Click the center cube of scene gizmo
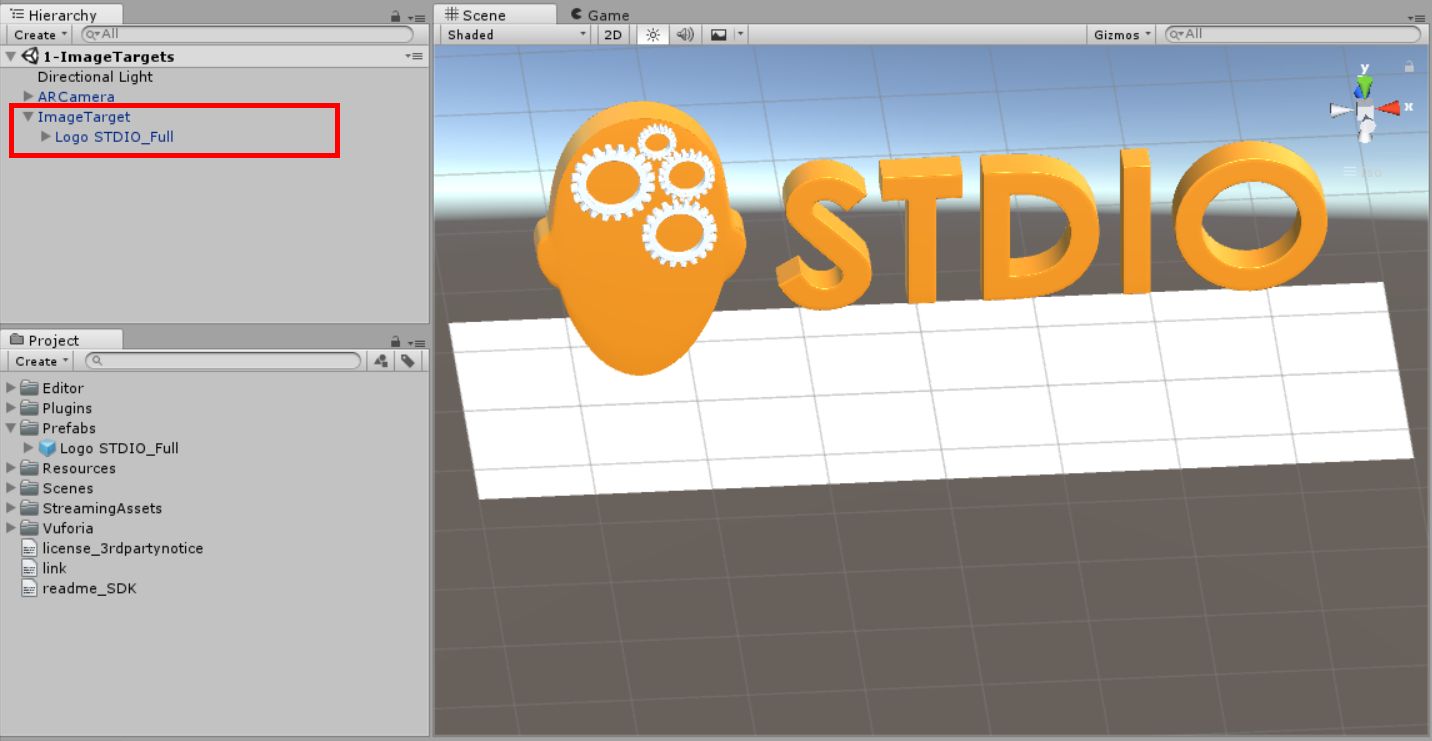This screenshot has width=1432, height=741. (1365, 110)
